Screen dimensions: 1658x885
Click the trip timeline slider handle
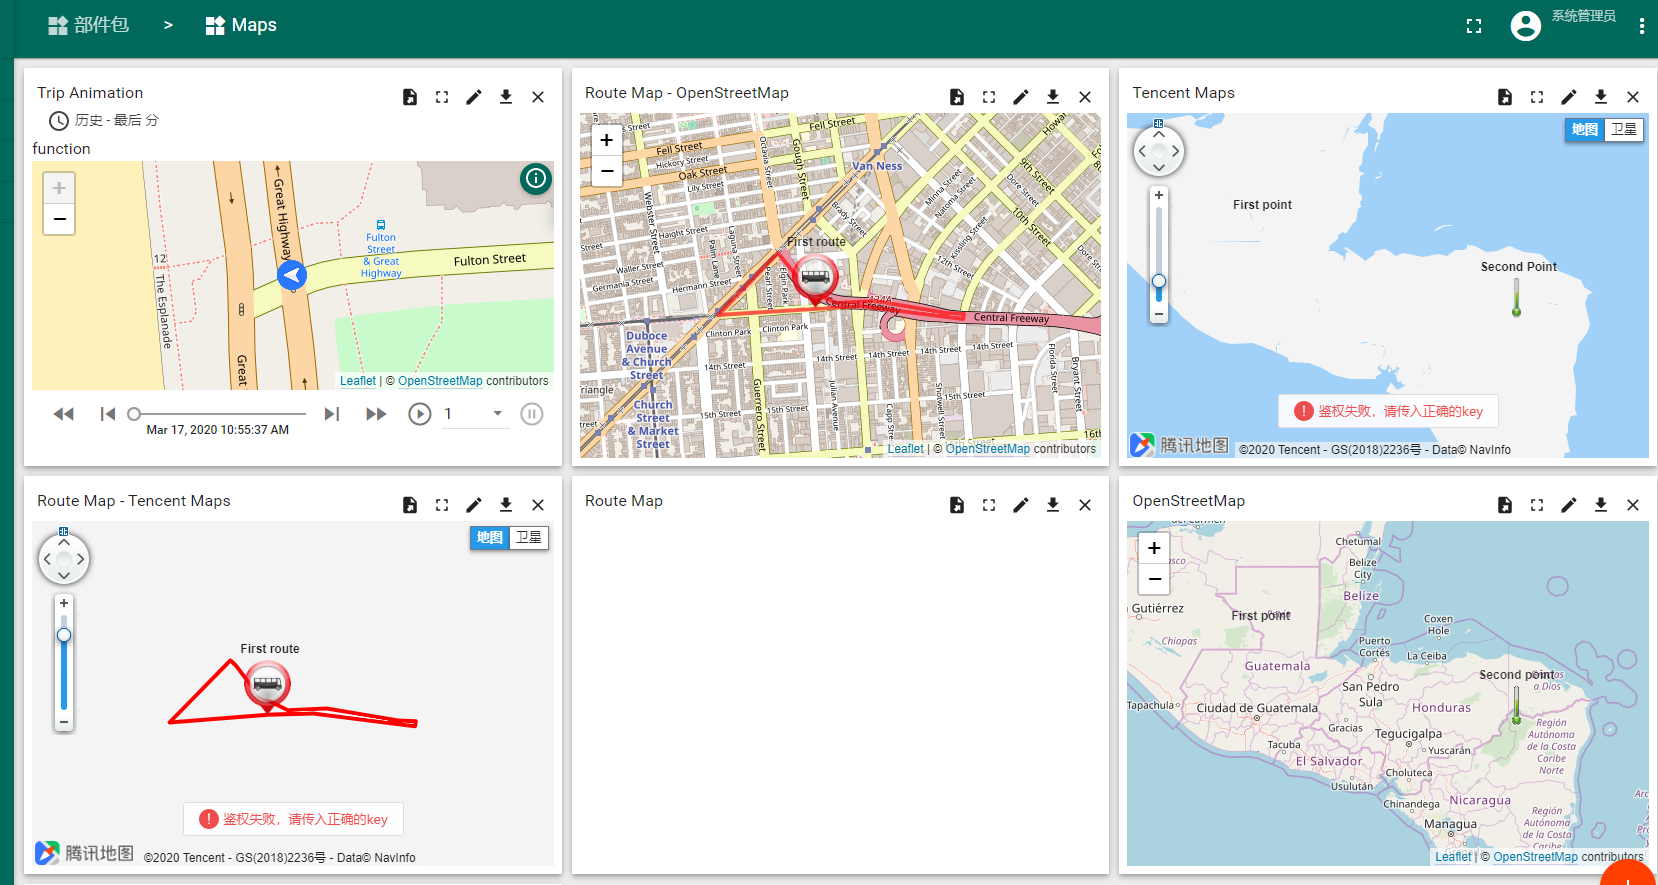click(134, 414)
